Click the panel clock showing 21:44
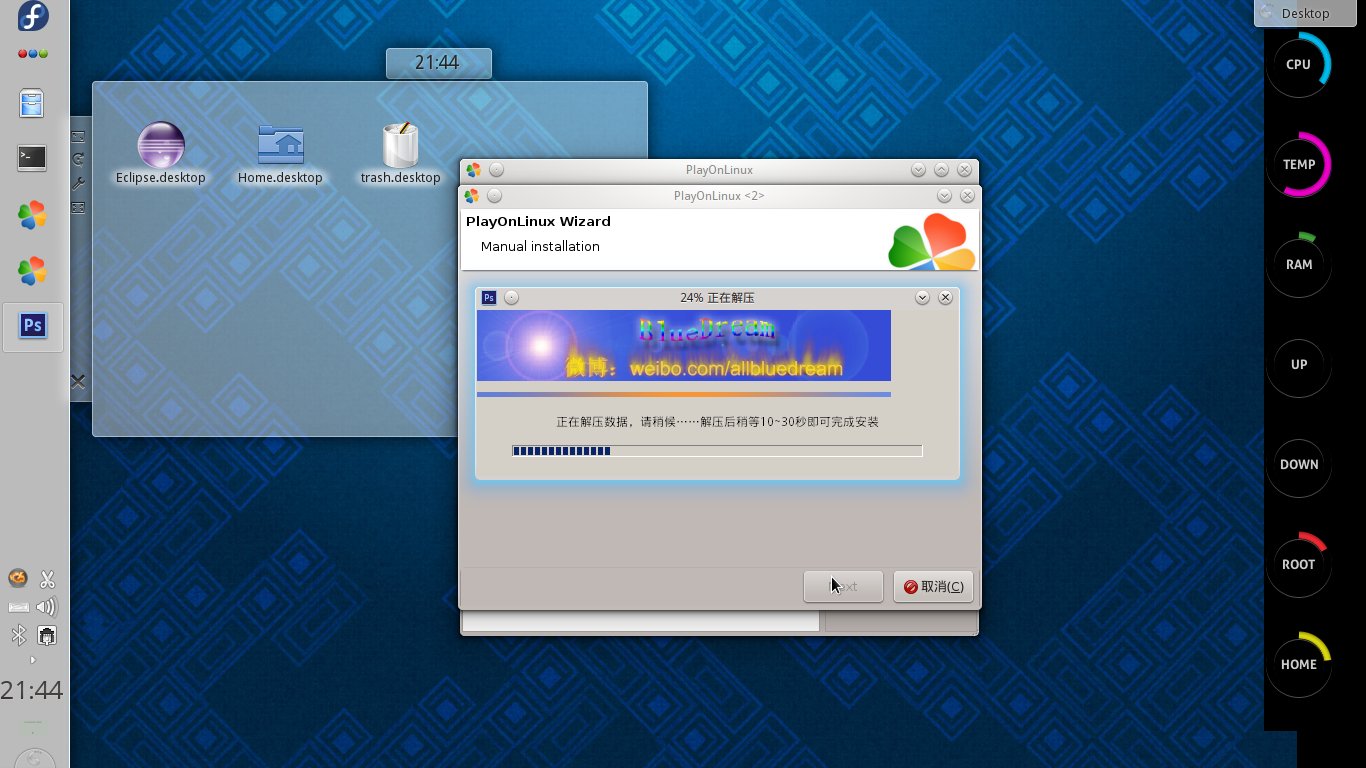 coord(32,691)
